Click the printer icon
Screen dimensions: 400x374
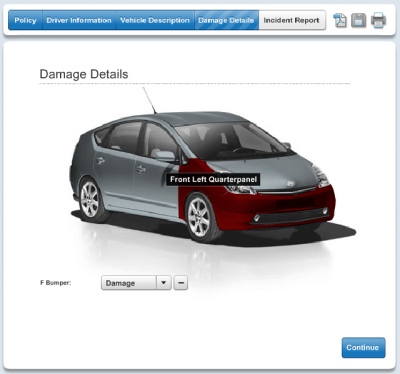[x=378, y=20]
